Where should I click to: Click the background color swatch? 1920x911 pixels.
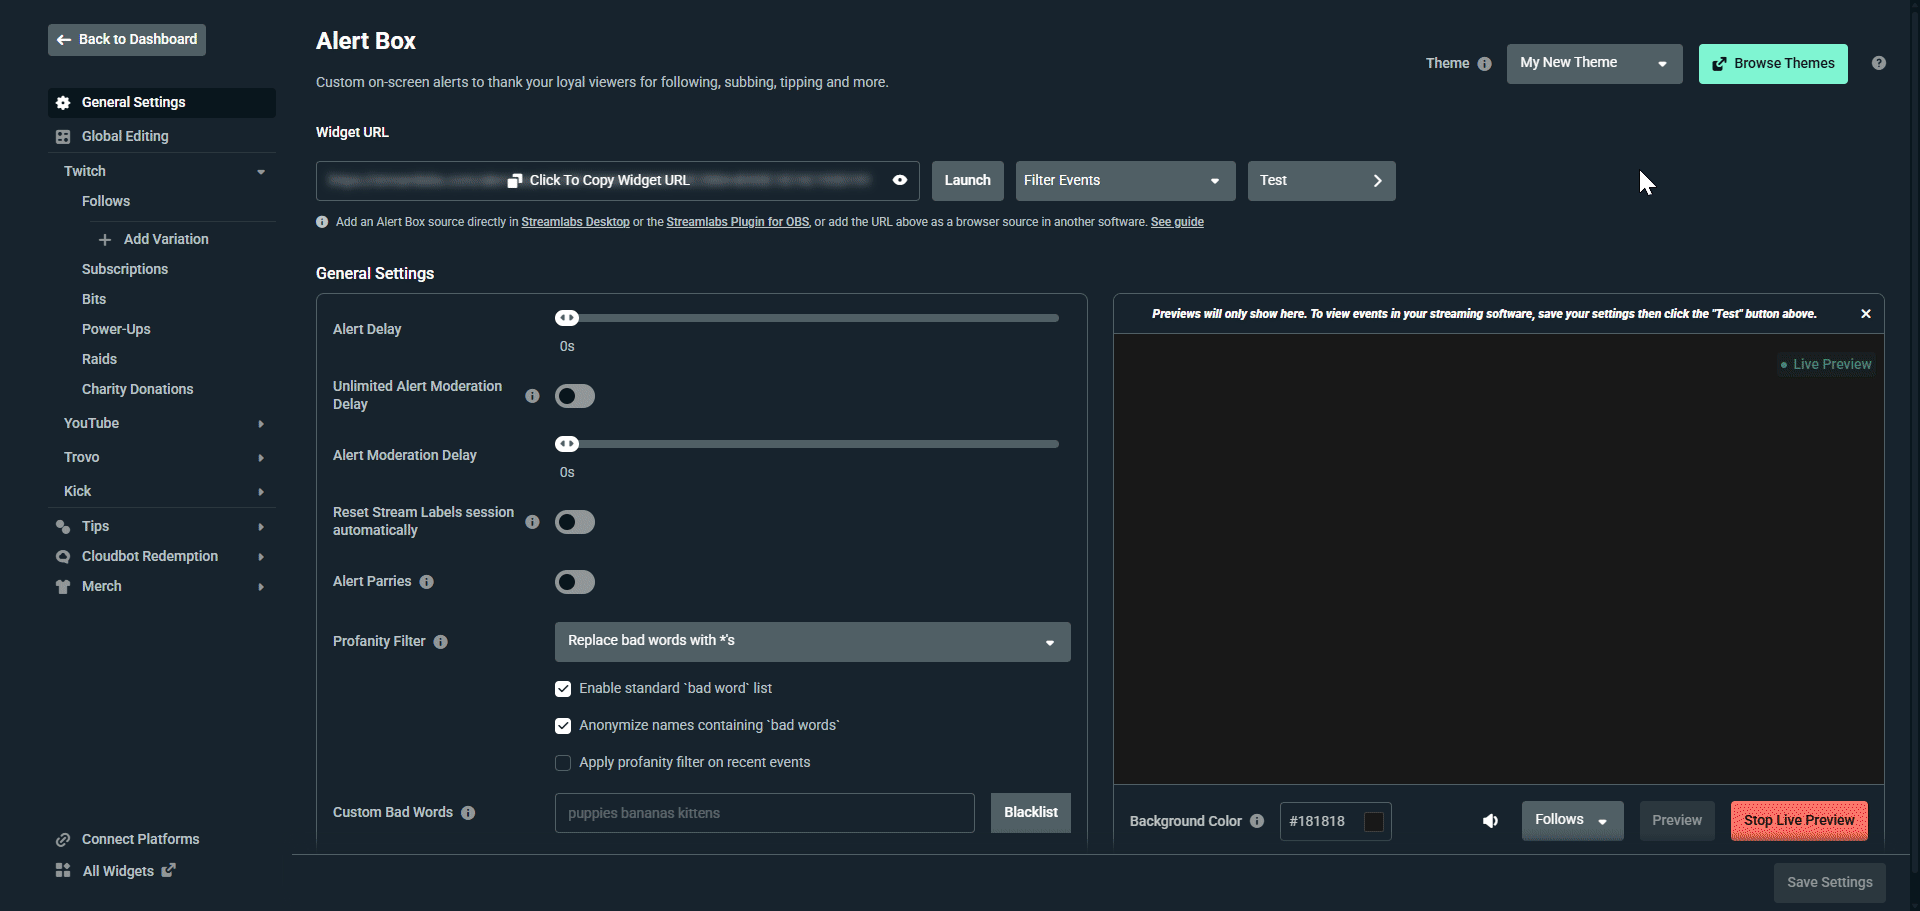coord(1374,822)
